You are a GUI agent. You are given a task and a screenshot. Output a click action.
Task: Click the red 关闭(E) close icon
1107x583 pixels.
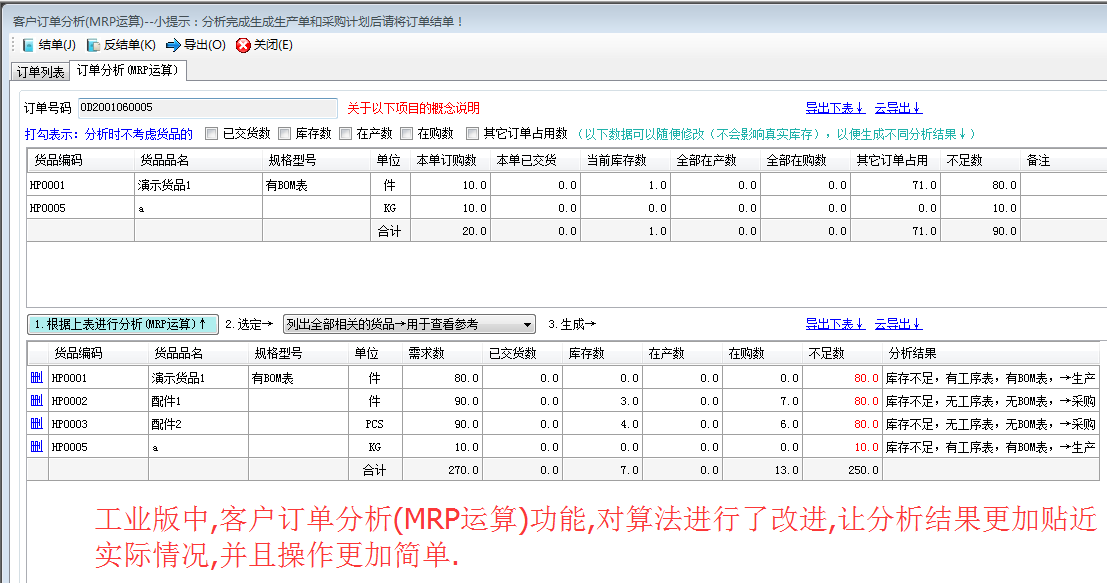pos(240,44)
